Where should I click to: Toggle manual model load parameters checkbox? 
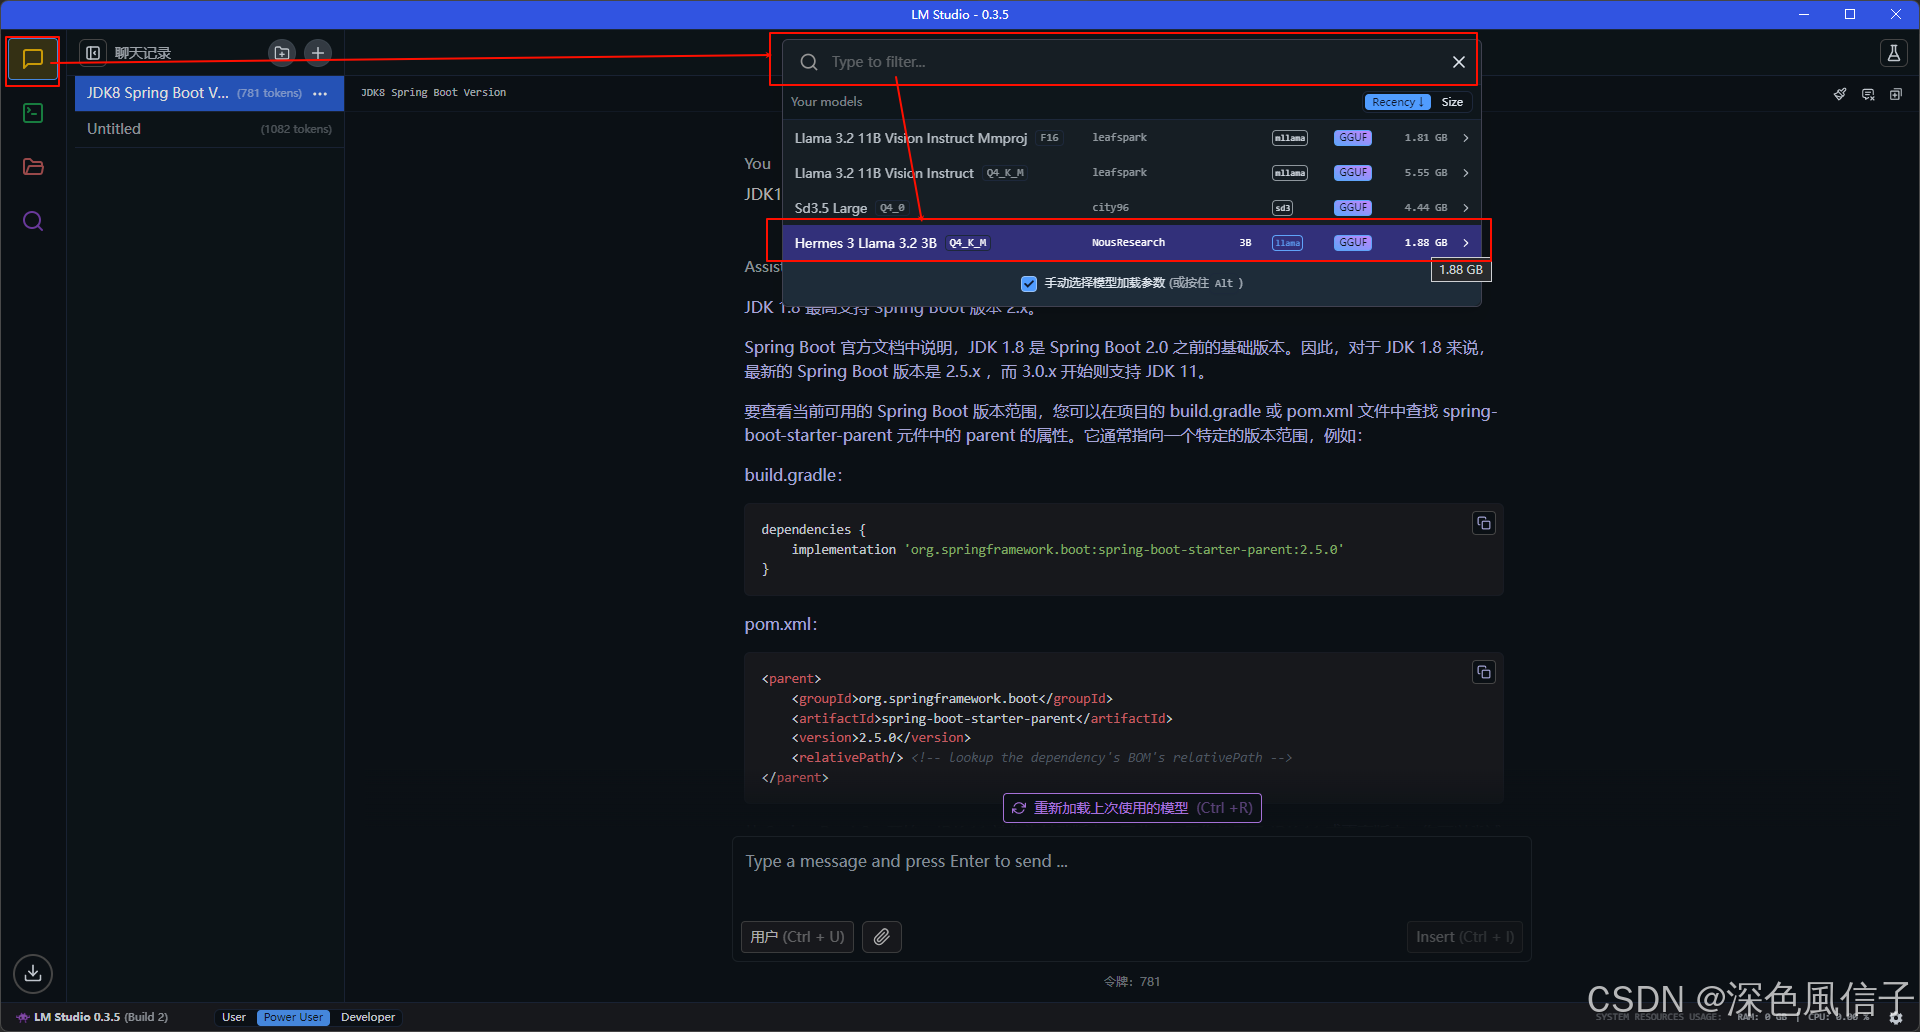(1029, 283)
